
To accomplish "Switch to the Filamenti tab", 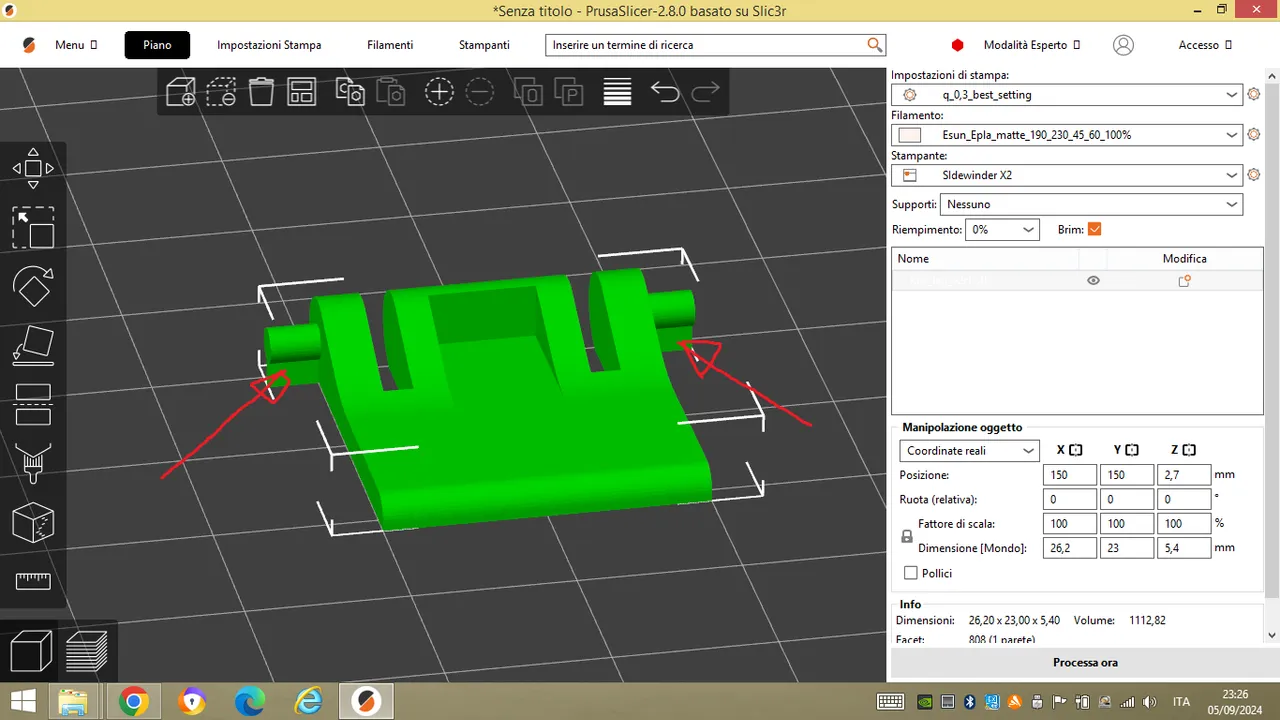I will pos(390,45).
